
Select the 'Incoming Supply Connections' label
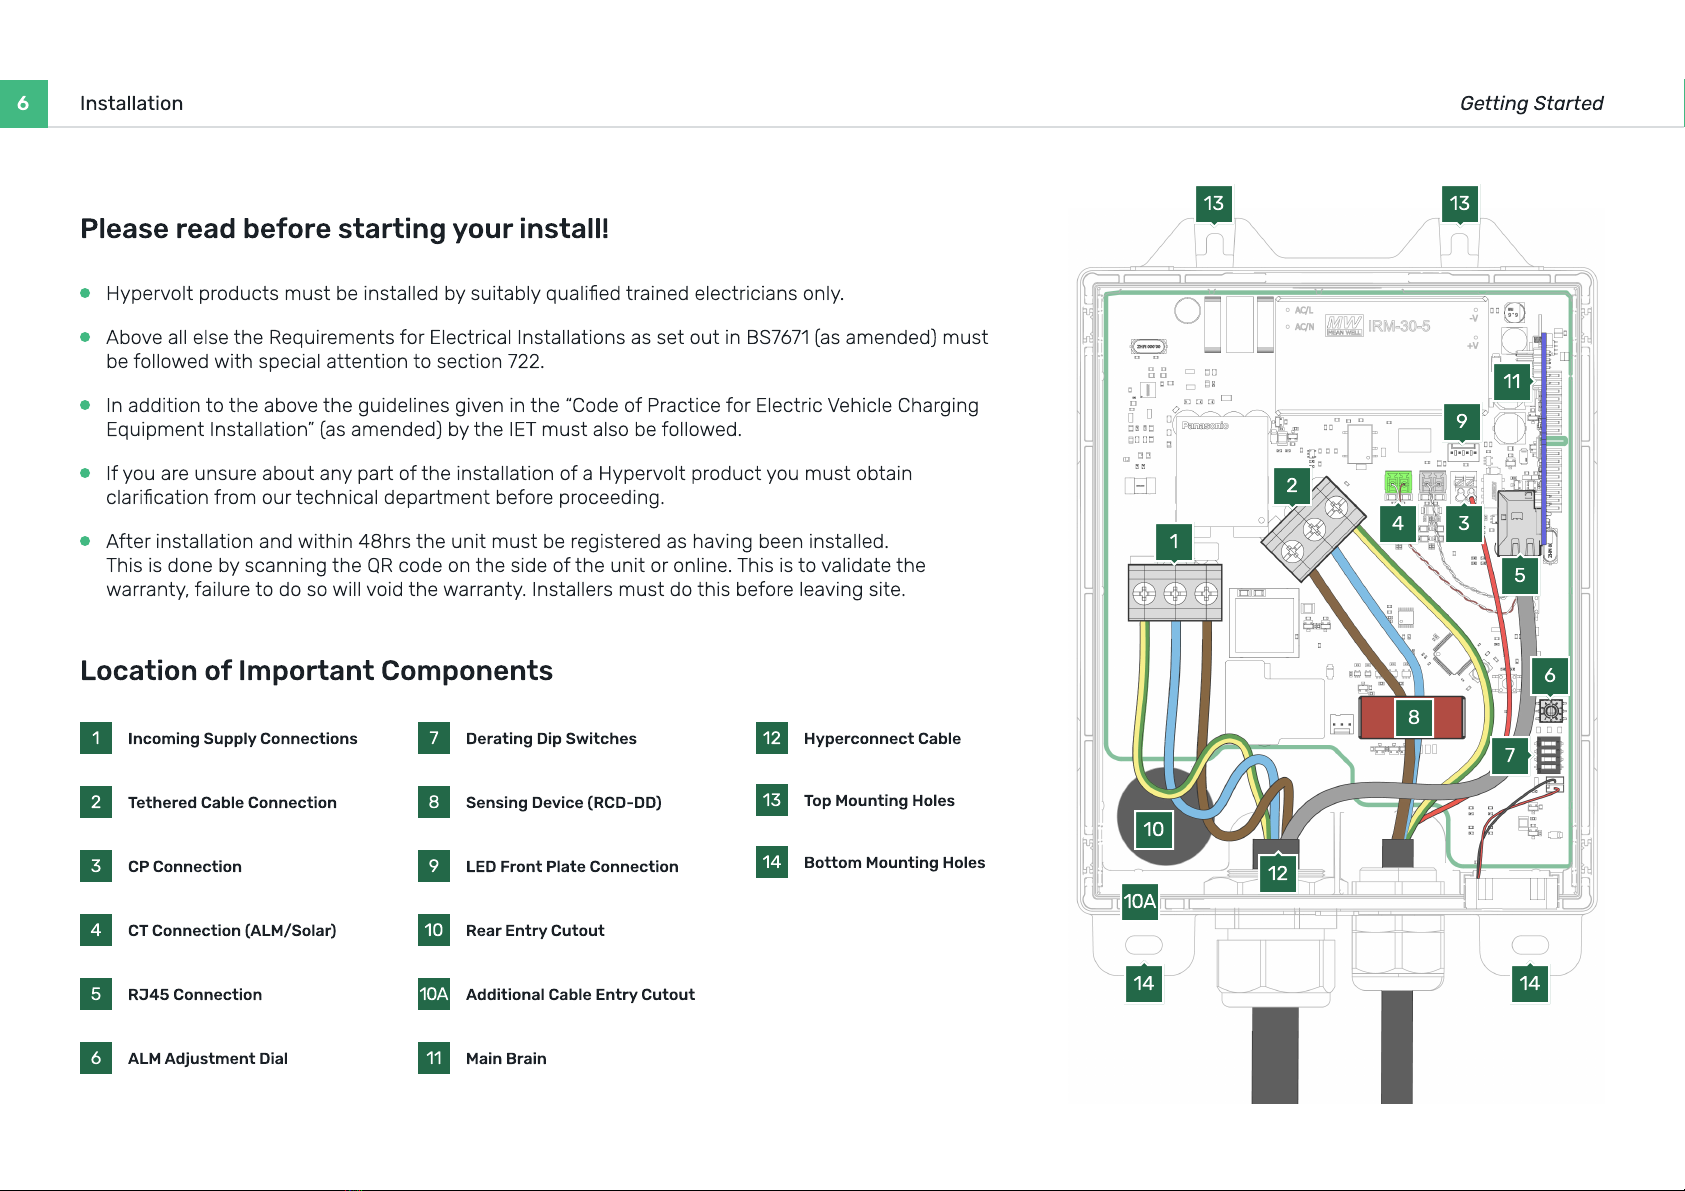(242, 738)
